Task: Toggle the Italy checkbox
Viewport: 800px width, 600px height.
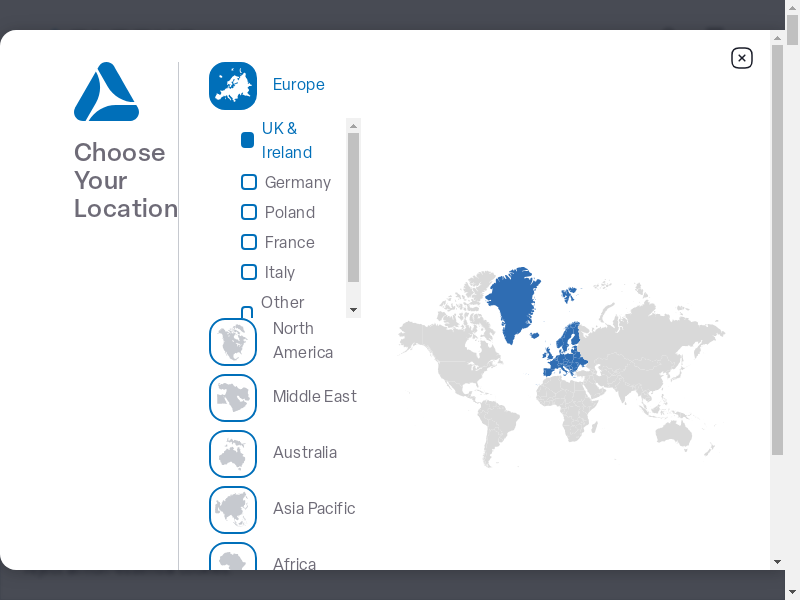Action: 249,272
